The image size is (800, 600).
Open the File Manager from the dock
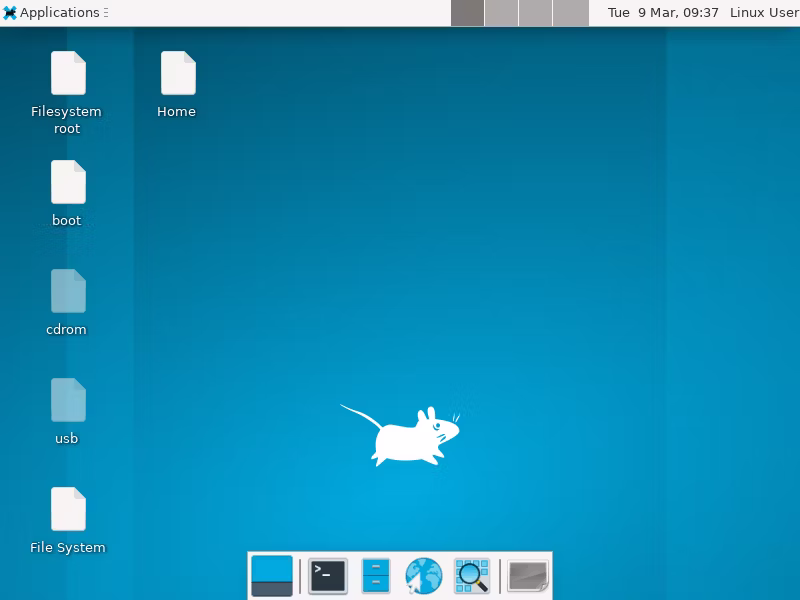point(376,576)
